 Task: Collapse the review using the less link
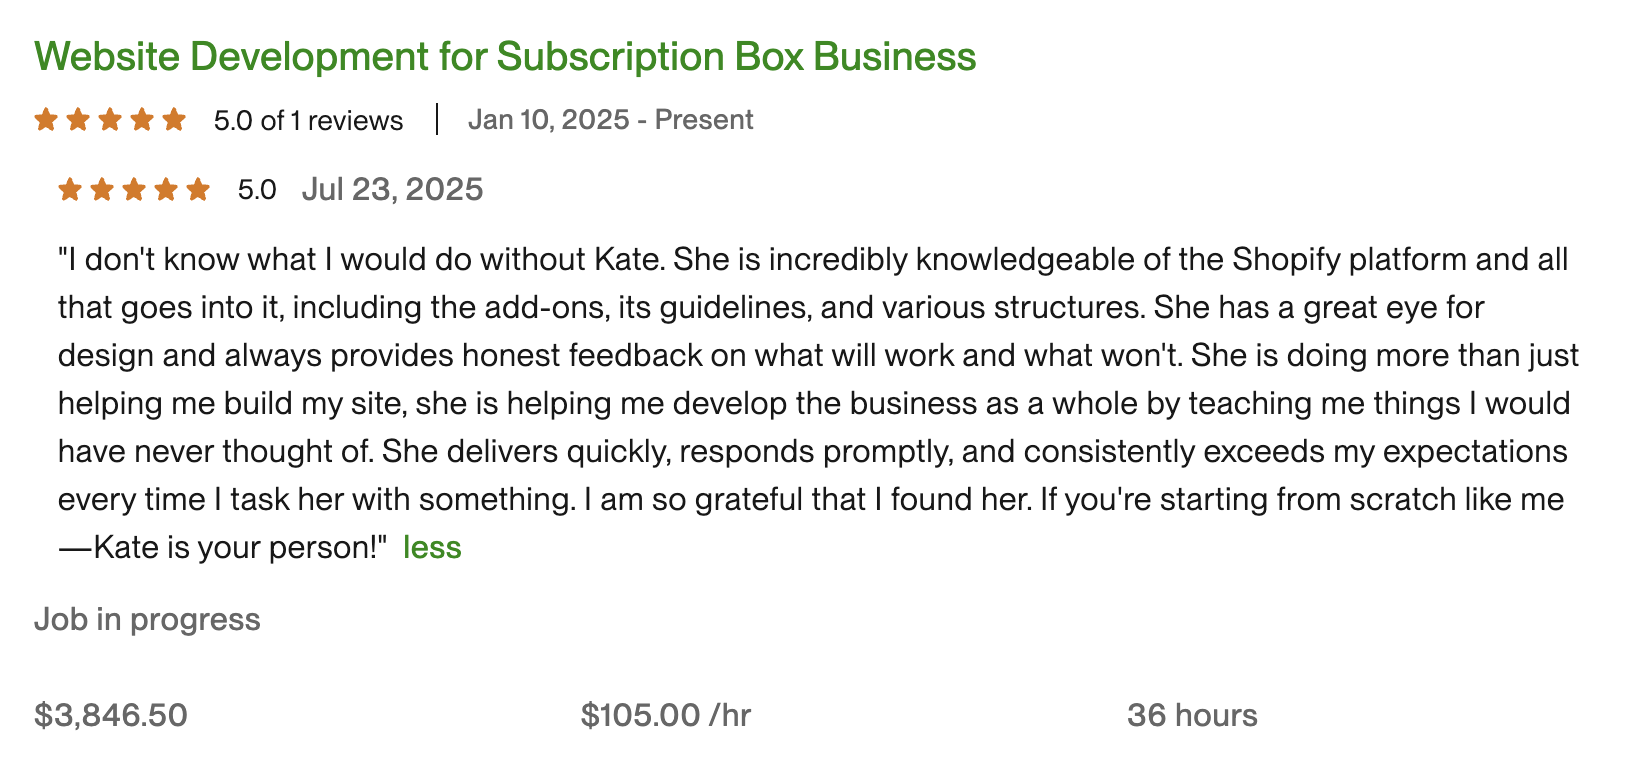click(x=432, y=548)
